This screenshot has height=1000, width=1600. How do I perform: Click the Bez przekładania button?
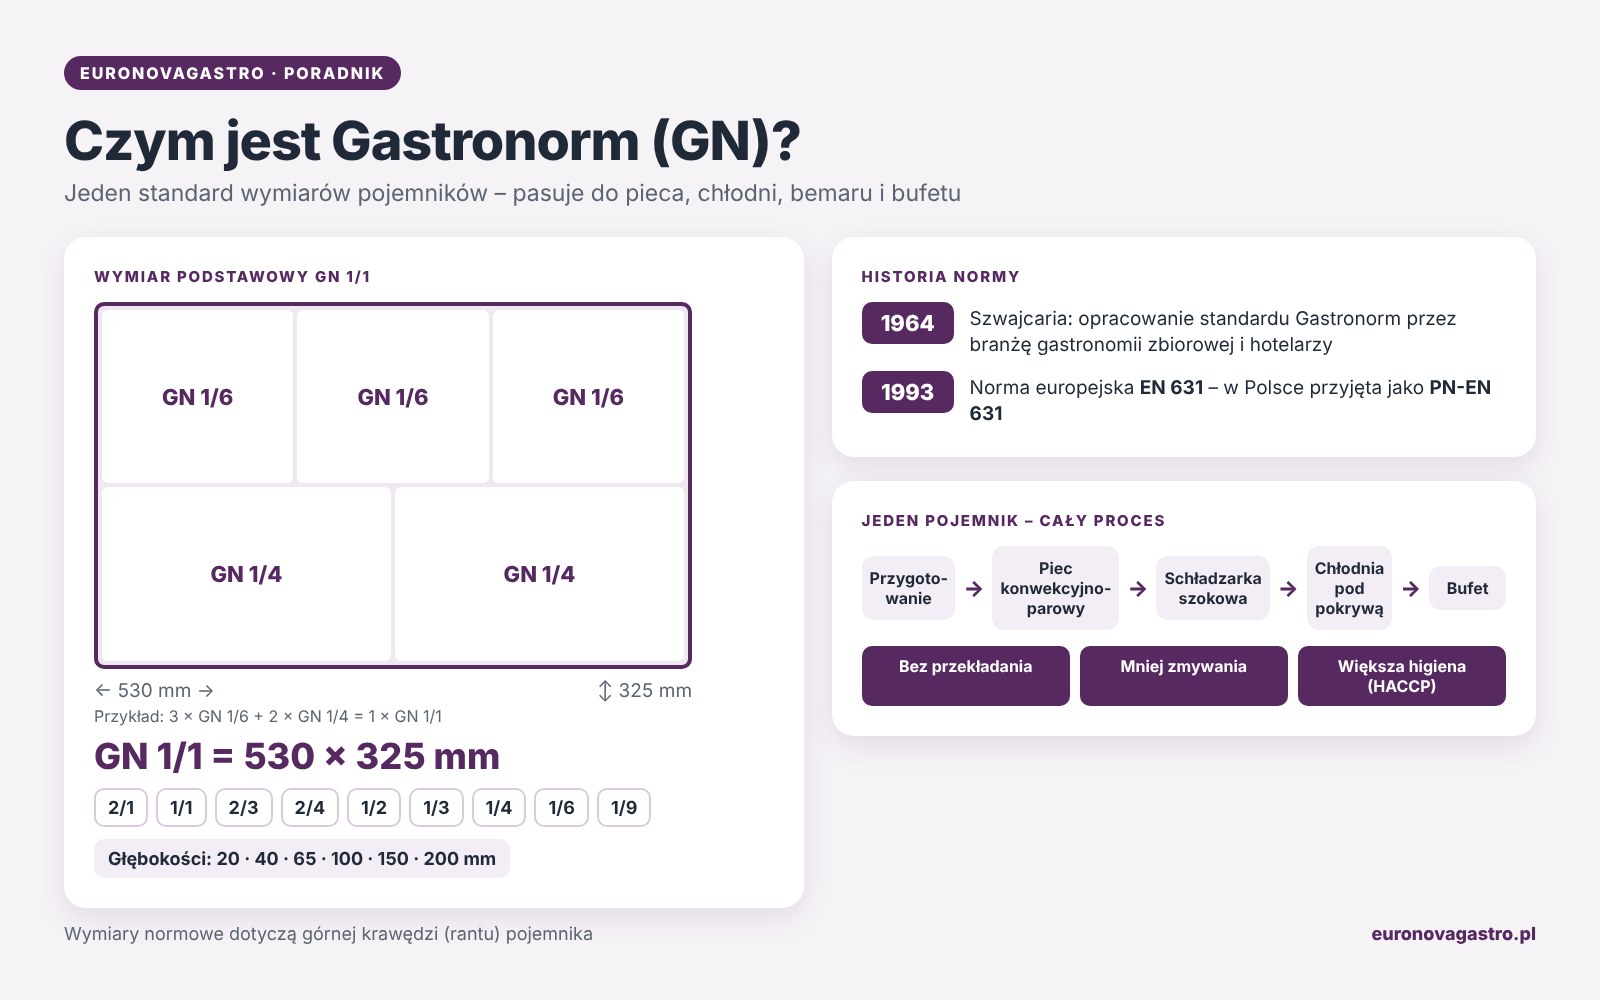tap(965, 676)
